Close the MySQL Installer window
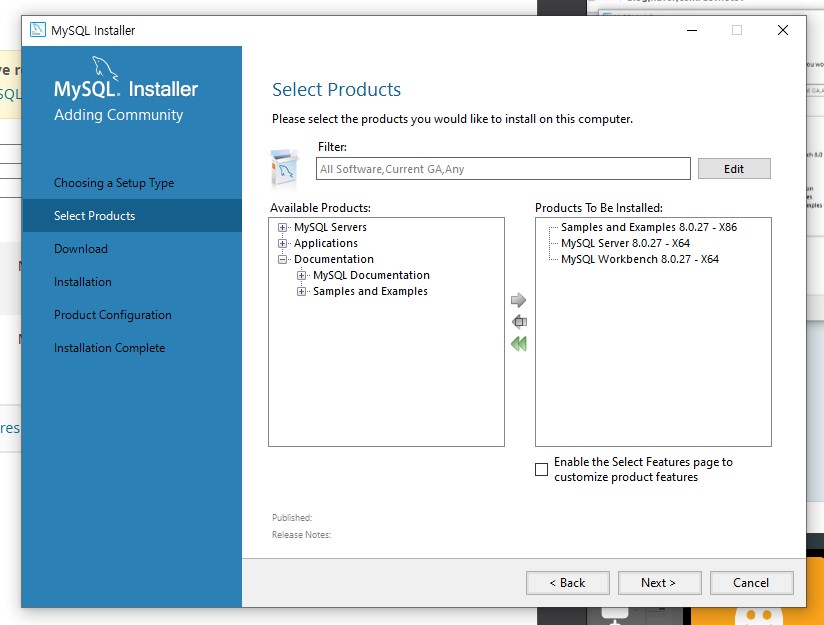824x625 pixels. coord(782,30)
